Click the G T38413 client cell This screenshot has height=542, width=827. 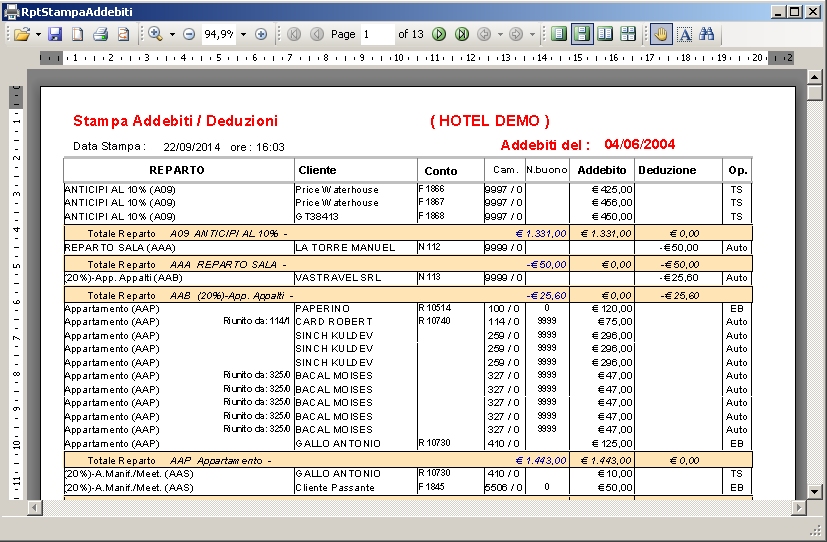tap(316, 216)
